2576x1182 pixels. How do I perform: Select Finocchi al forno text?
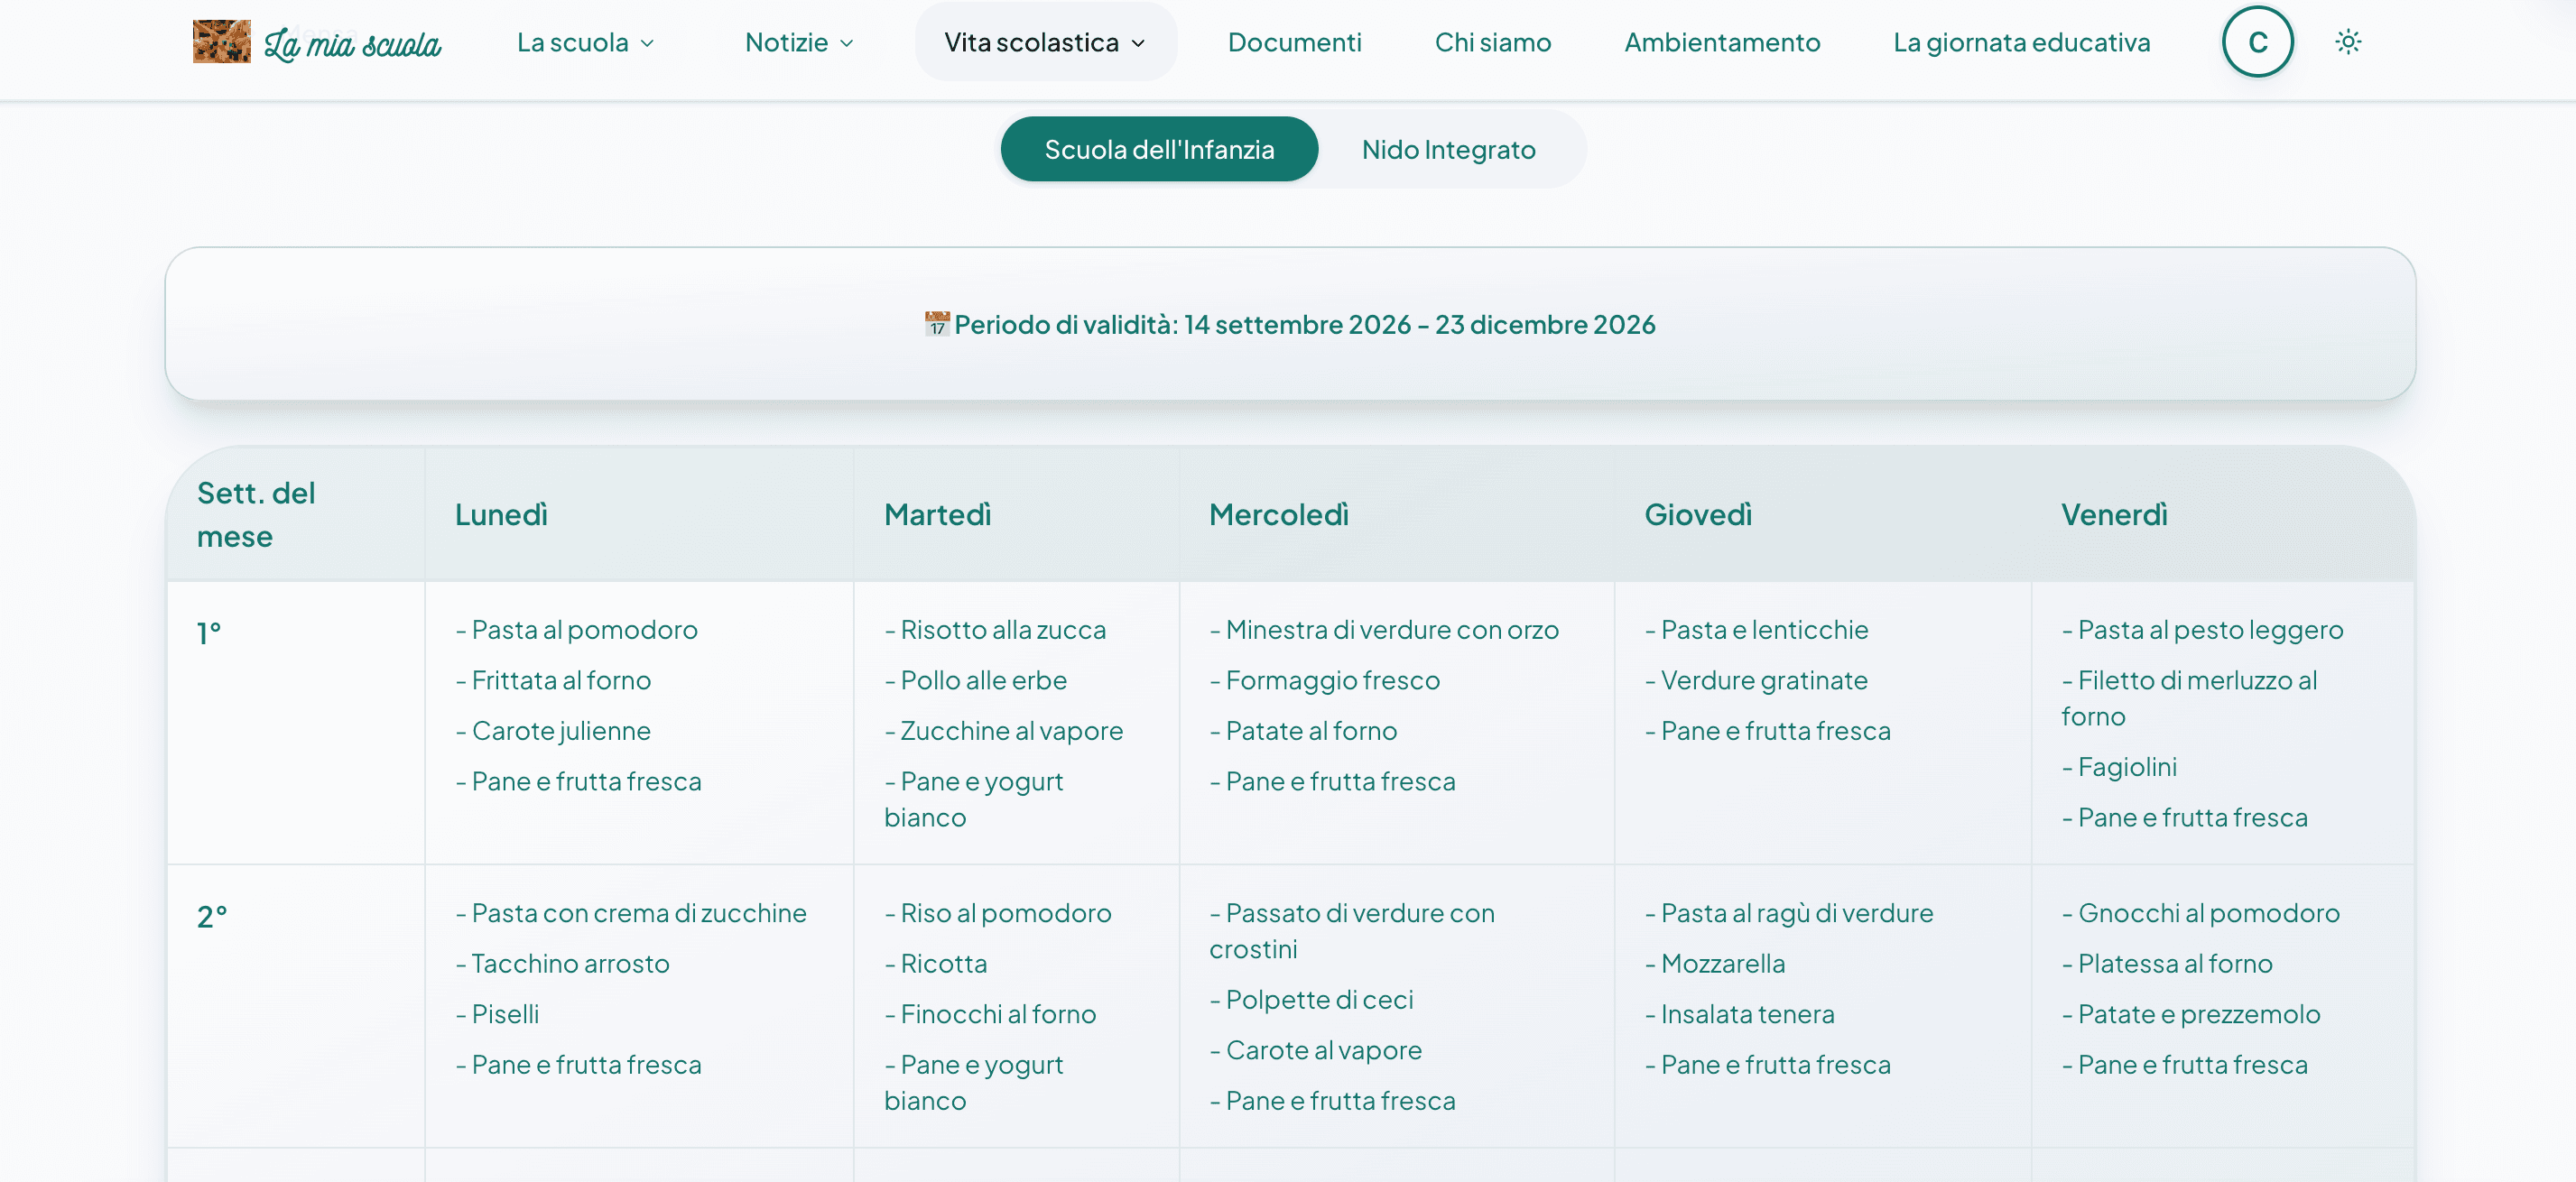[x=990, y=1013]
